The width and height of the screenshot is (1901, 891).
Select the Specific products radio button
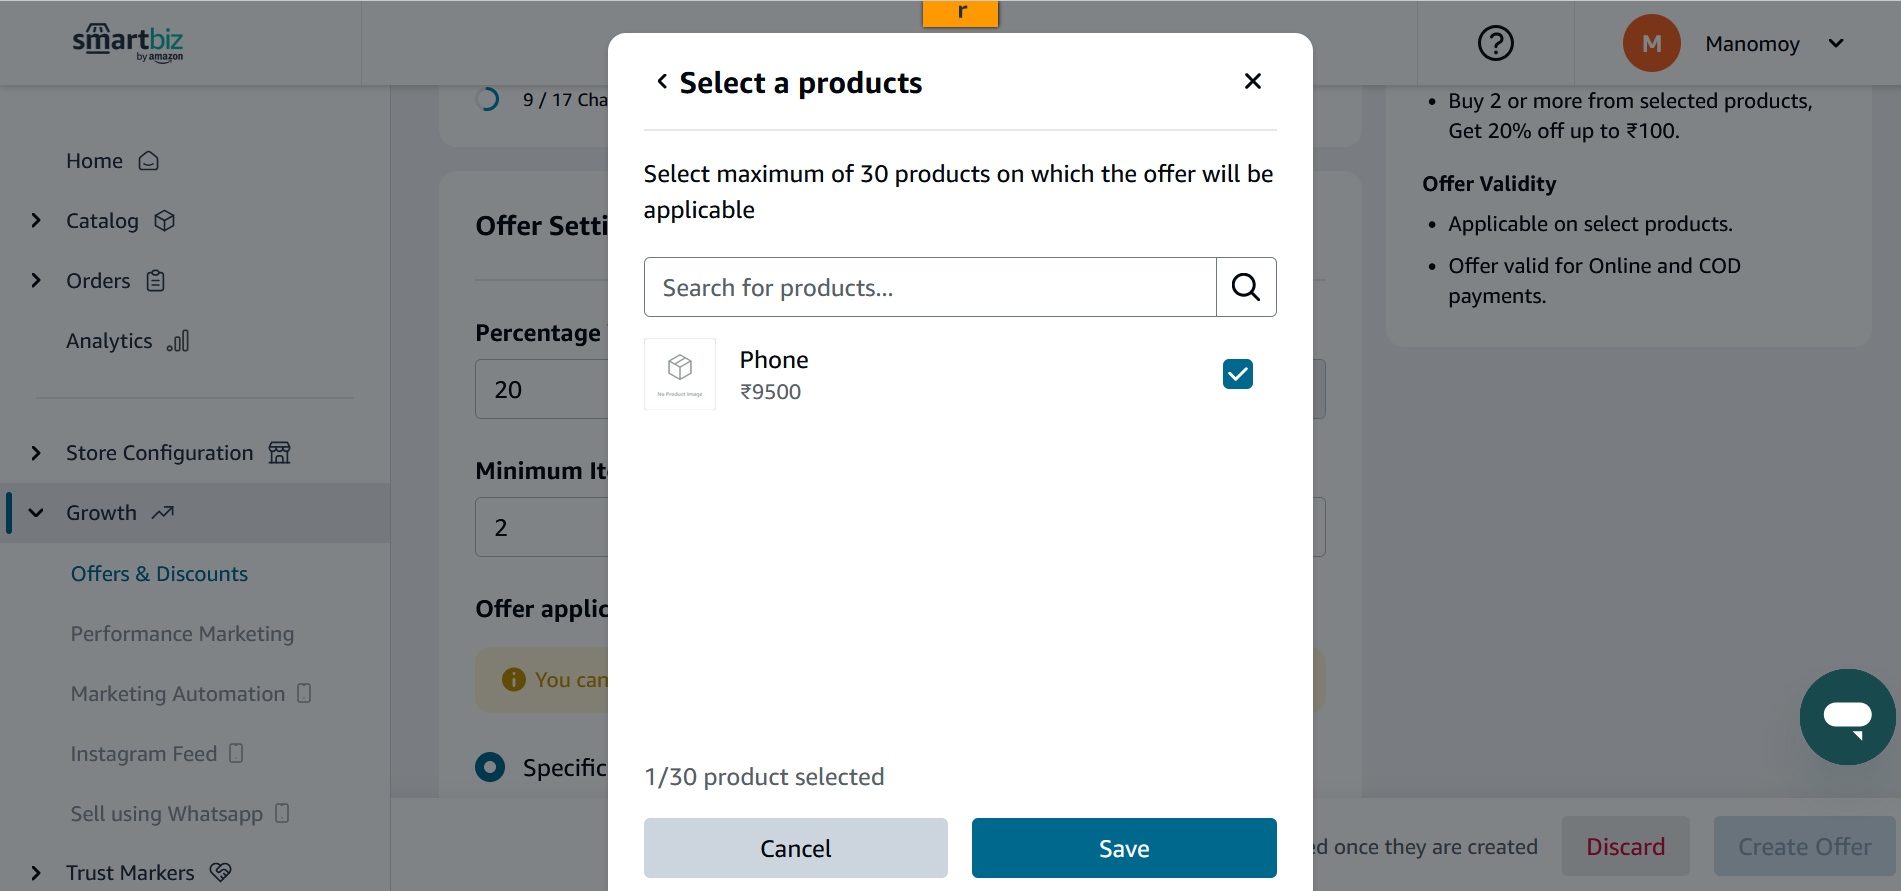(490, 767)
